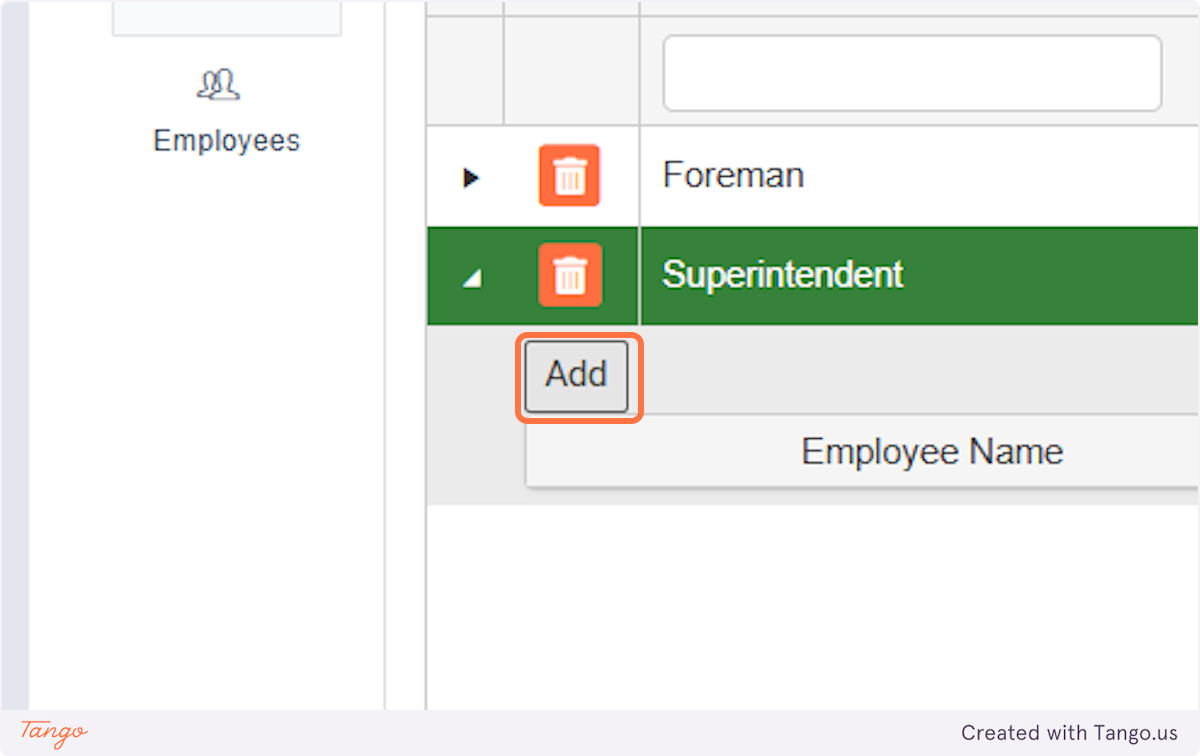Screen dimensions: 1200x756
Task: Click the Tango logo in footer
Action: pos(53,732)
